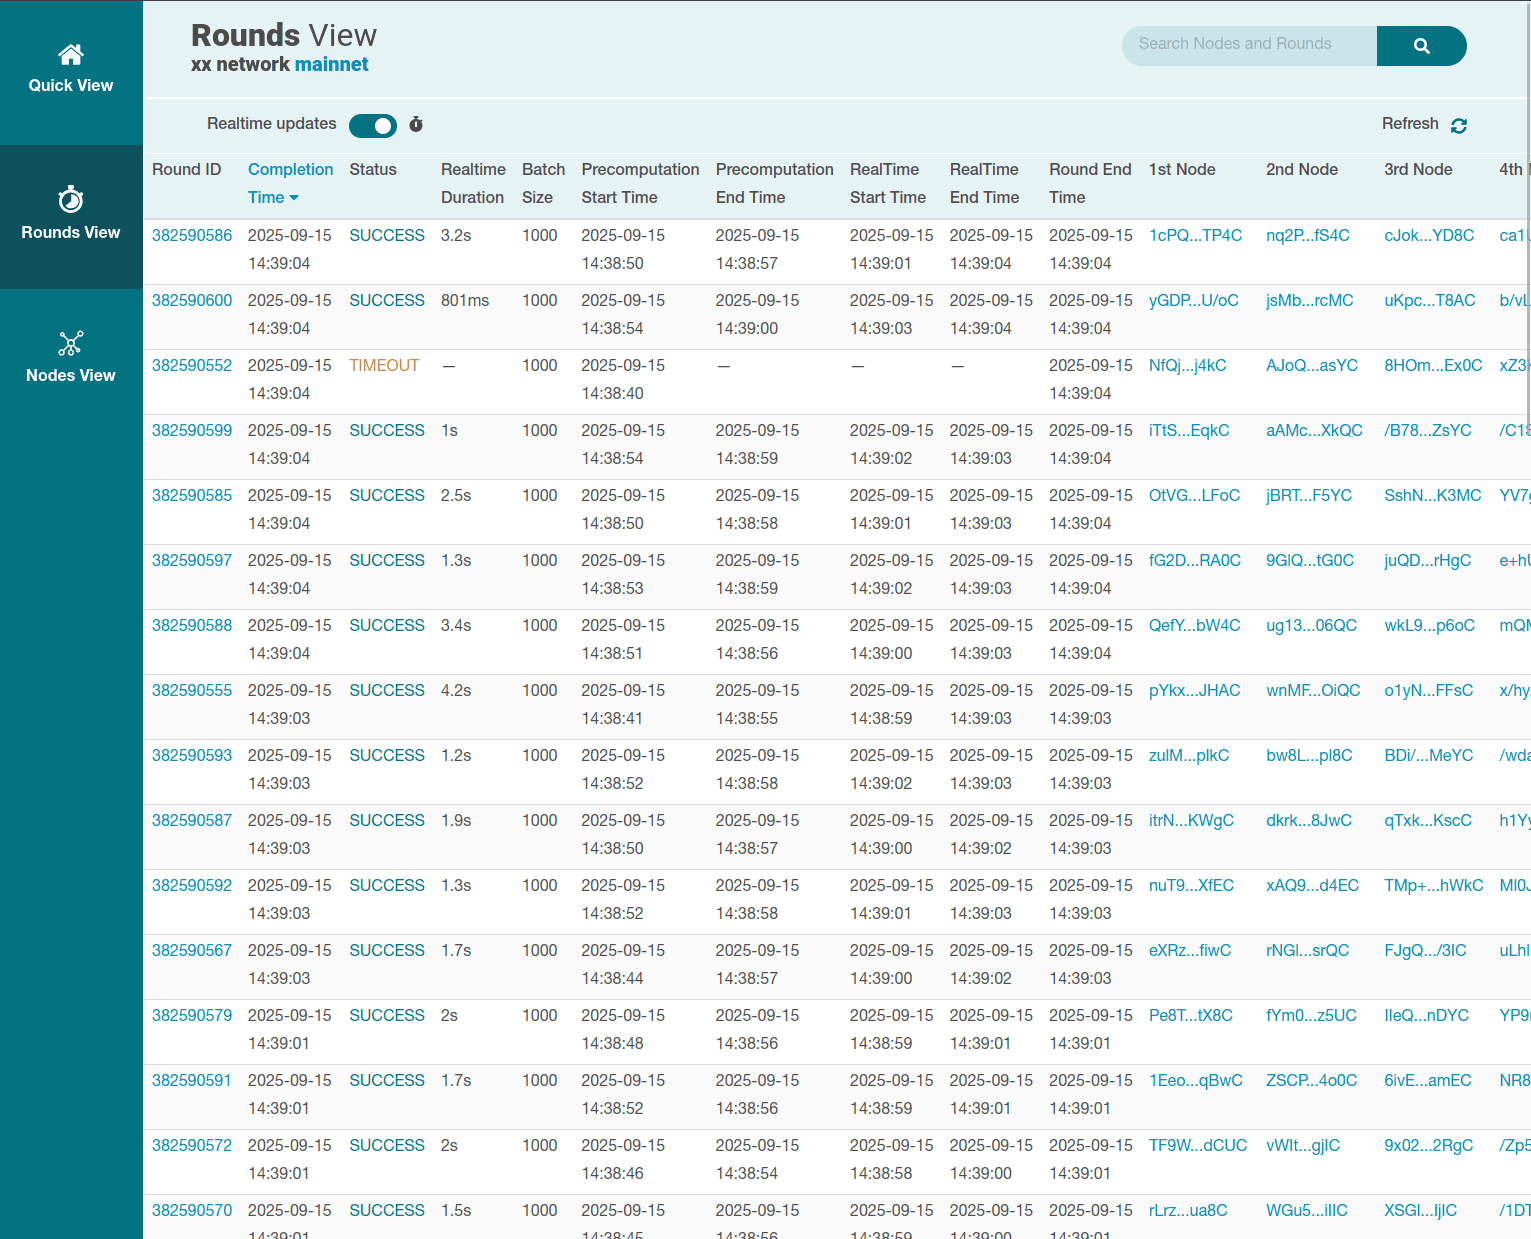Sort by the Status column header
Image resolution: width=1531 pixels, height=1239 pixels.
click(373, 170)
